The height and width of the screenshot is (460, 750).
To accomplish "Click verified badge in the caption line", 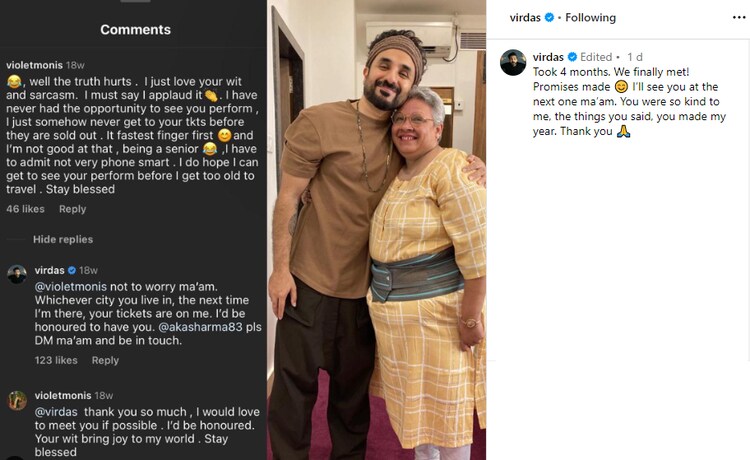I will [x=573, y=57].
